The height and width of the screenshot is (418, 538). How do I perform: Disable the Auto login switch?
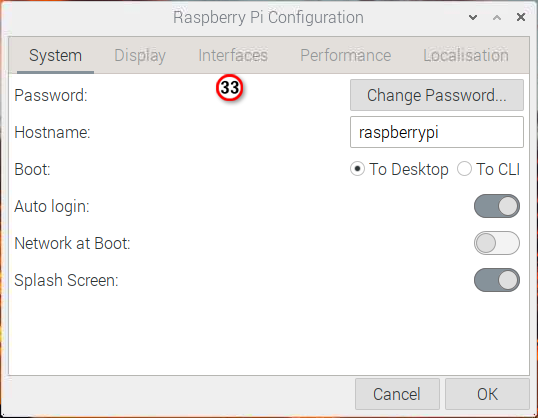coord(497,206)
